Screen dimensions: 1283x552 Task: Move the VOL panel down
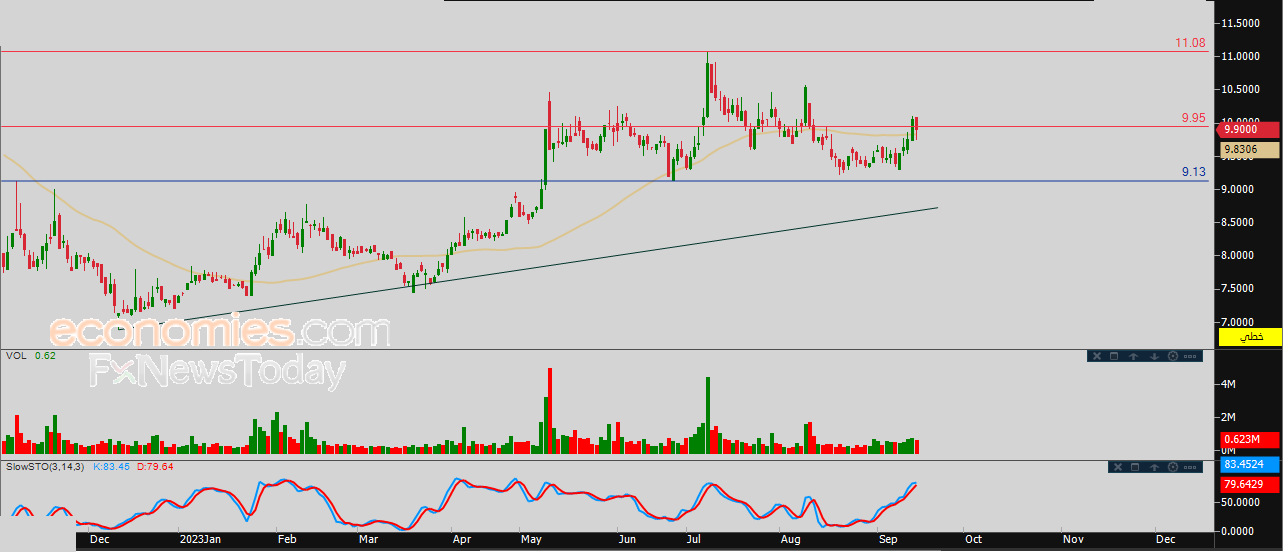click(x=1154, y=356)
